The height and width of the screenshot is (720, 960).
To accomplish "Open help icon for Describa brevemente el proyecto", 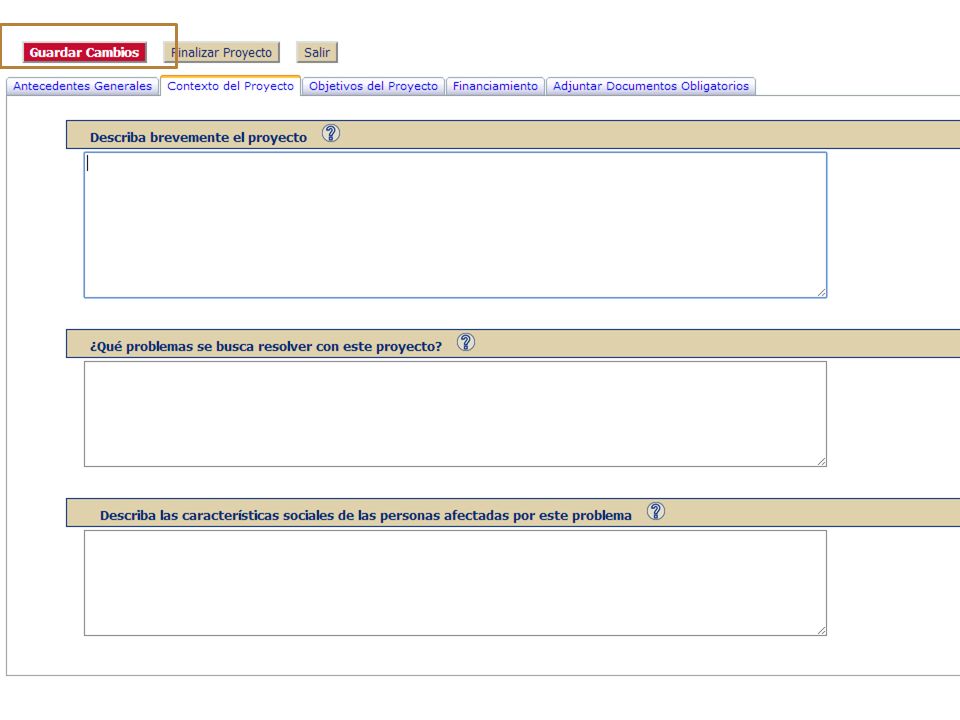I will pos(331,133).
